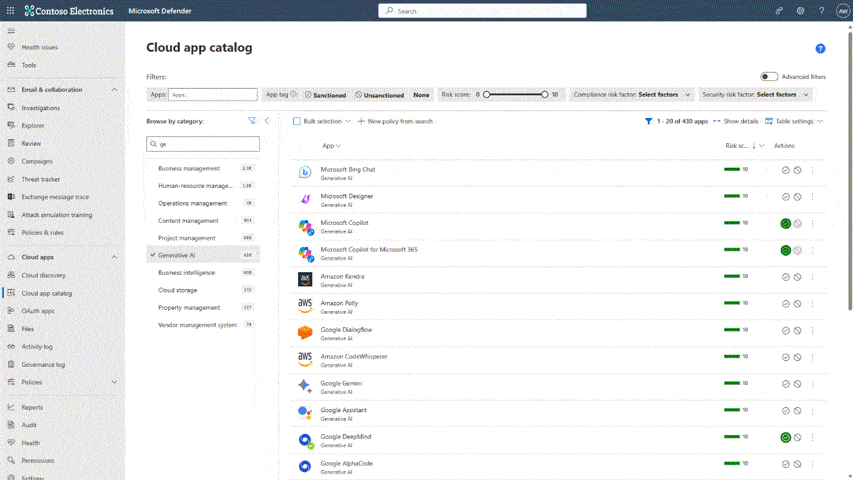853x480 pixels.
Task: Open more actions for Microsoft Designer
Action: pyautogui.click(x=812, y=196)
